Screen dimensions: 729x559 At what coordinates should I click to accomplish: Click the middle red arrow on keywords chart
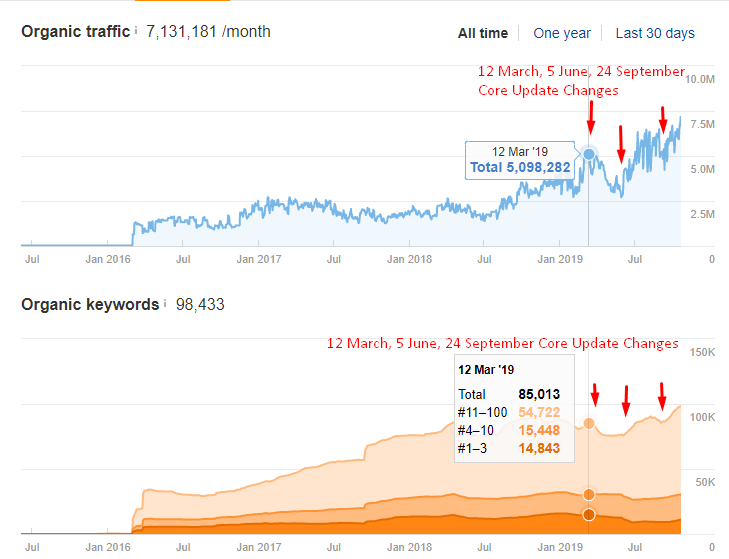tap(626, 401)
